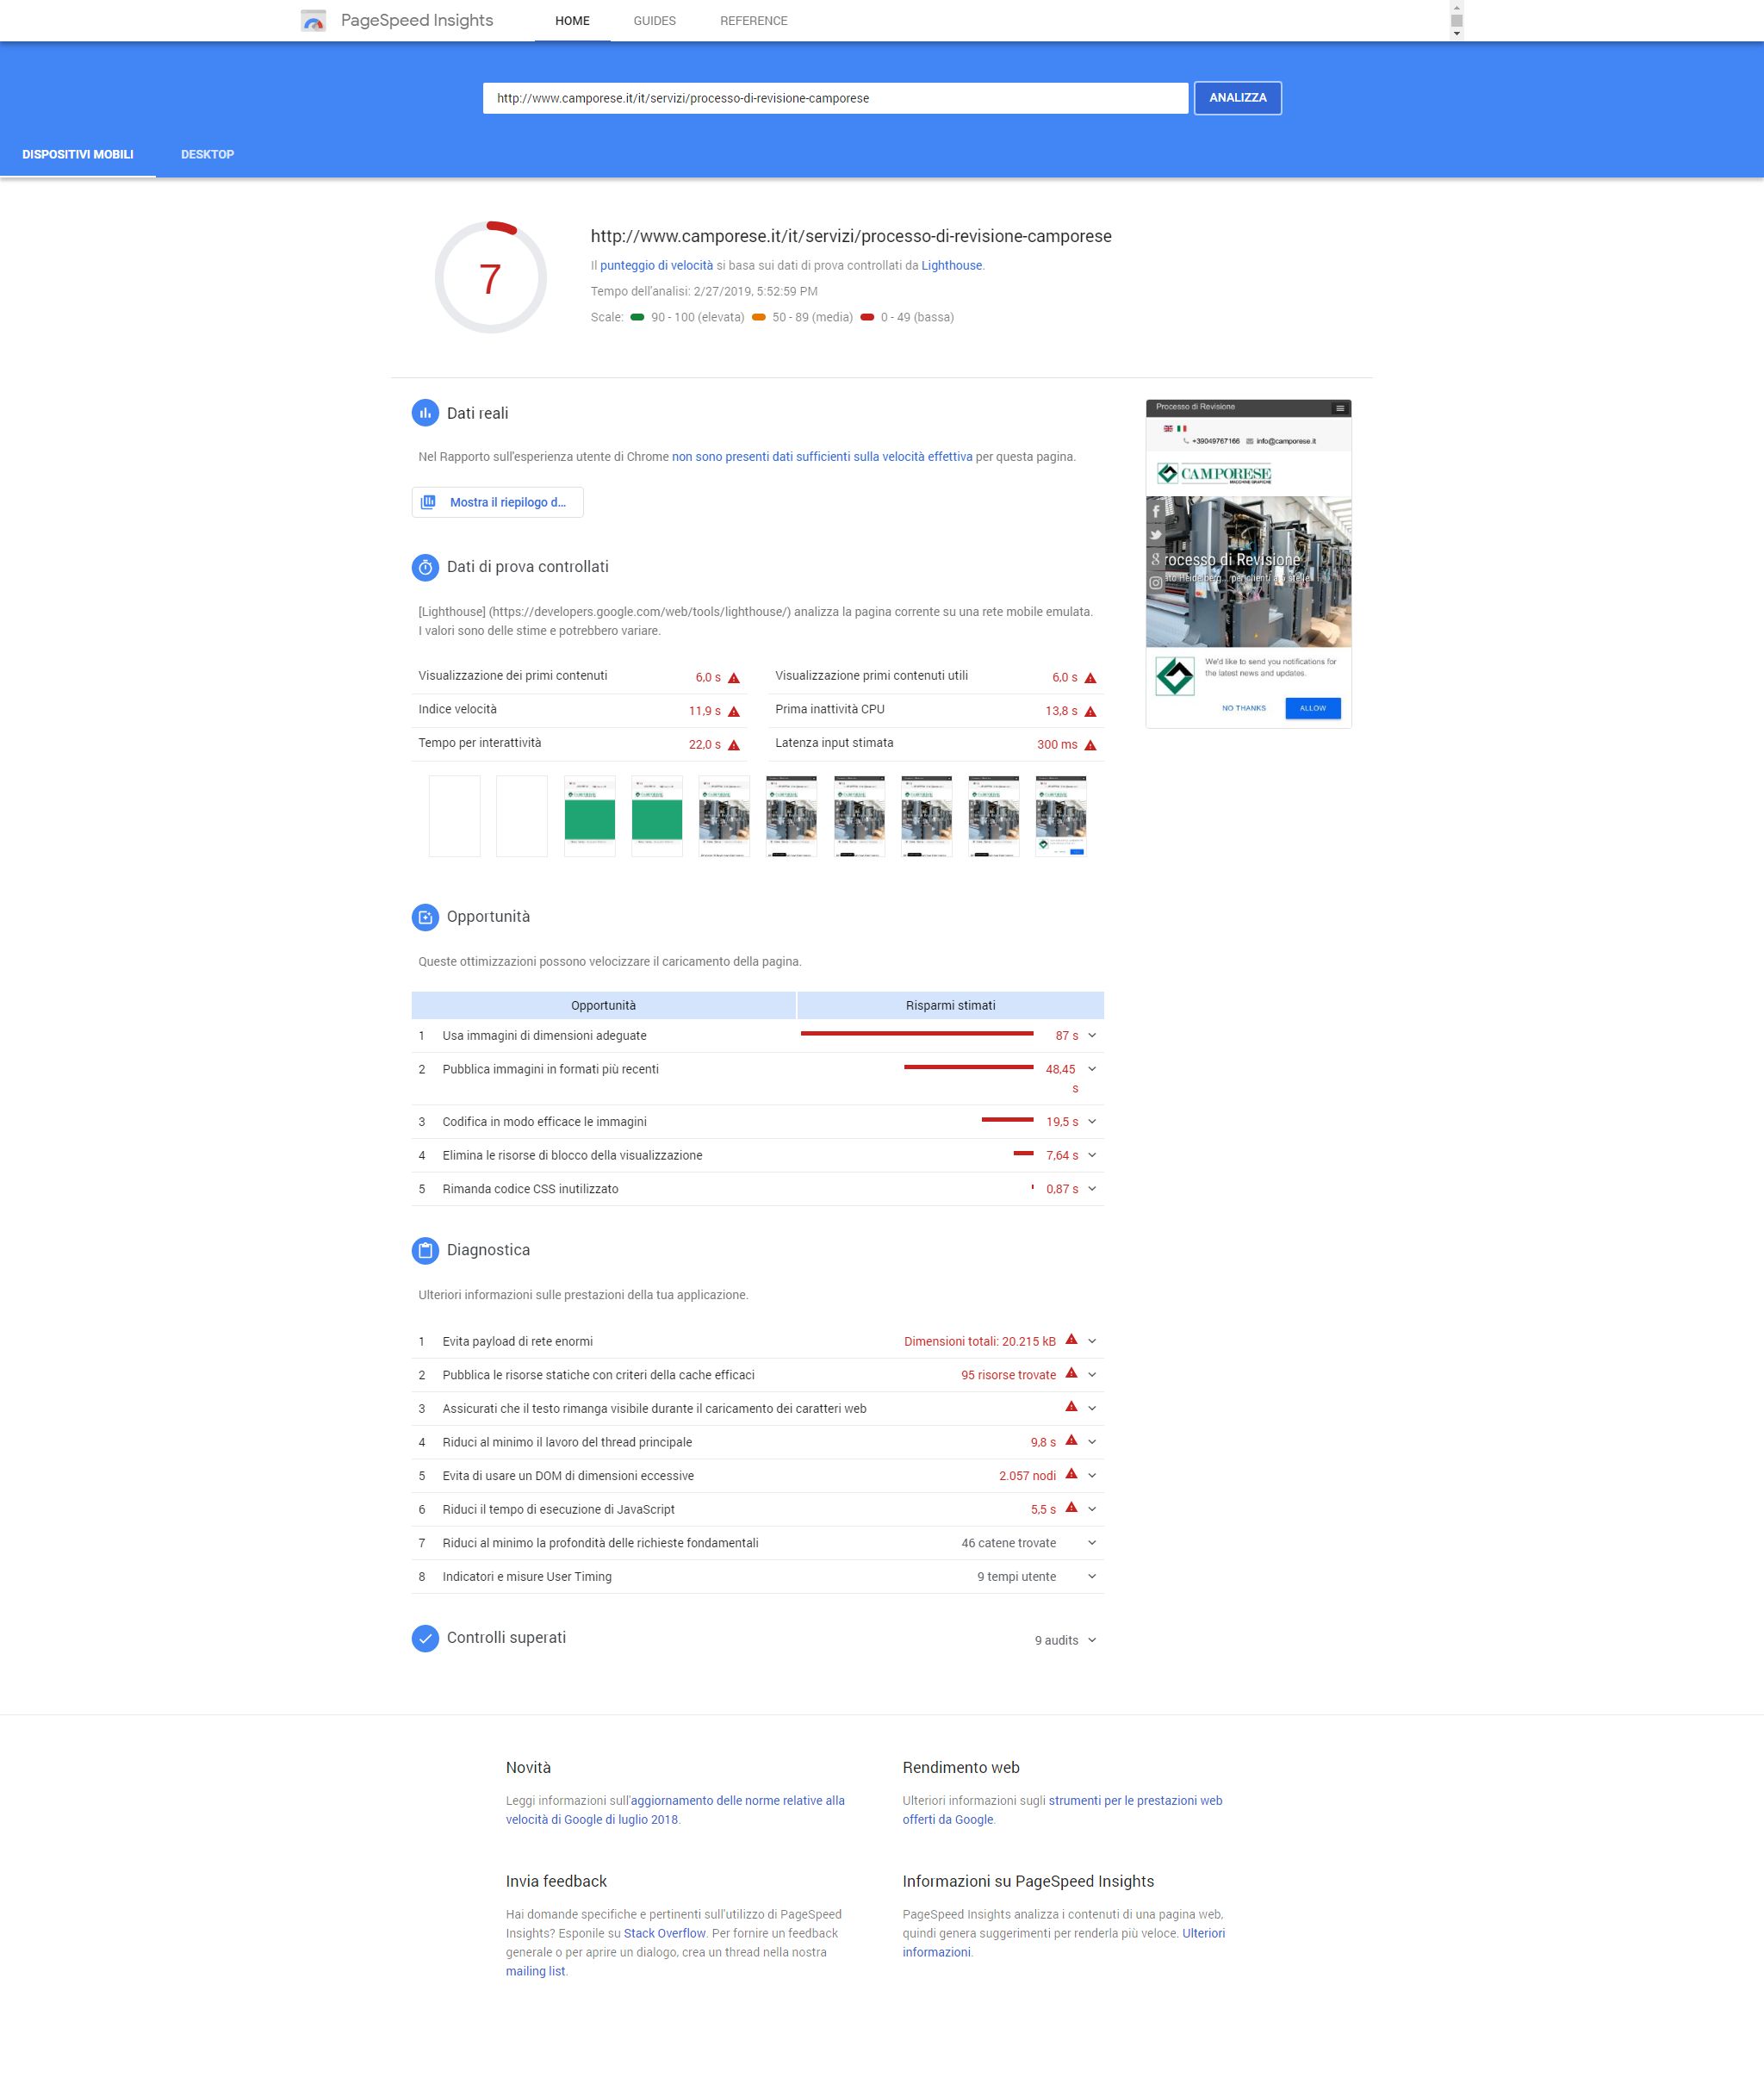The width and height of the screenshot is (1764, 2084).
Task: Click the Diagnostica clipboard icon
Action: pyautogui.click(x=425, y=1250)
